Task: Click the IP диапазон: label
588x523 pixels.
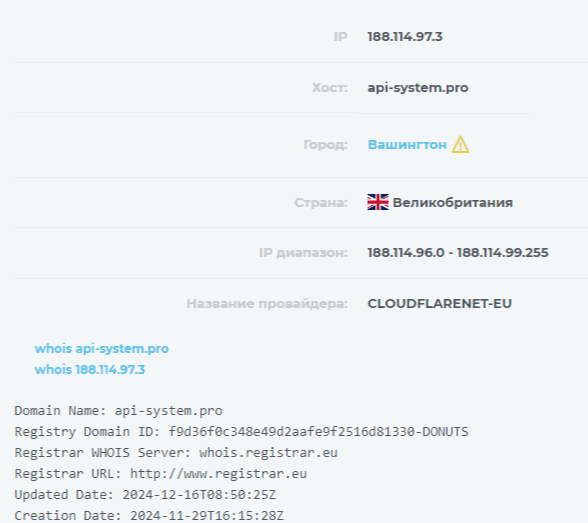Action: pyautogui.click(x=303, y=253)
